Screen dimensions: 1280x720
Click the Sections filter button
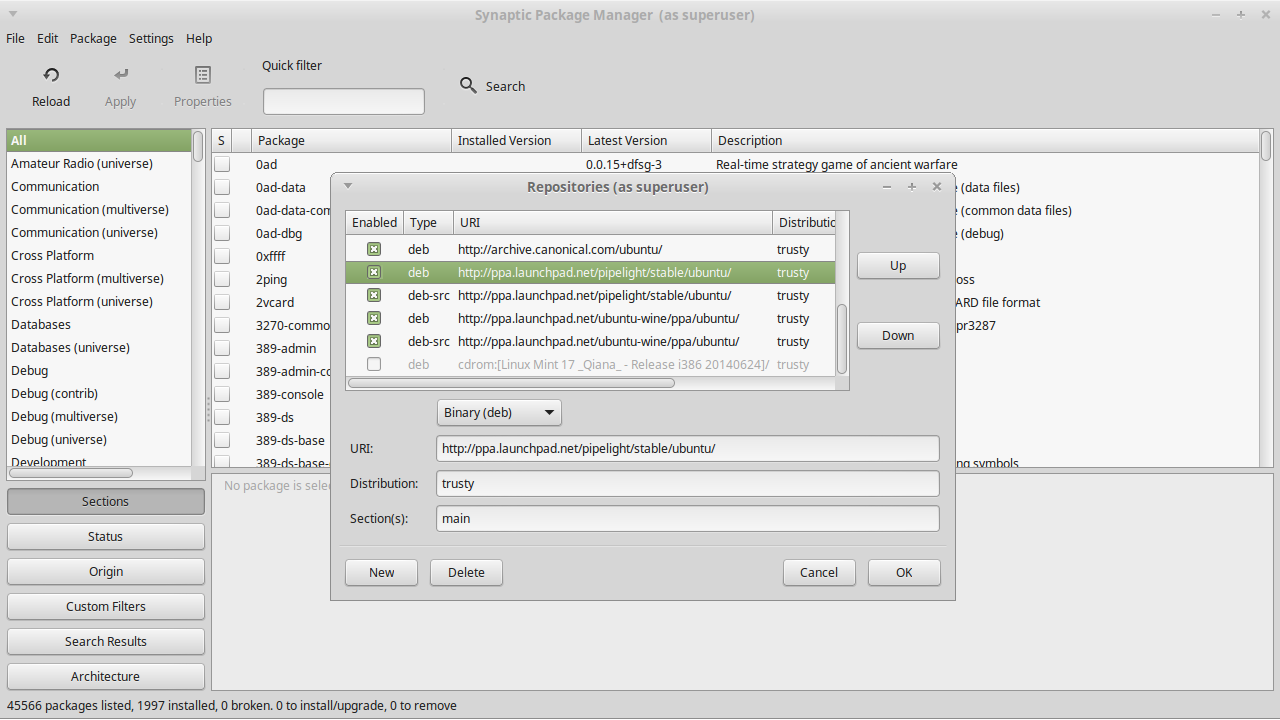pyautogui.click(x=106, y=502)
